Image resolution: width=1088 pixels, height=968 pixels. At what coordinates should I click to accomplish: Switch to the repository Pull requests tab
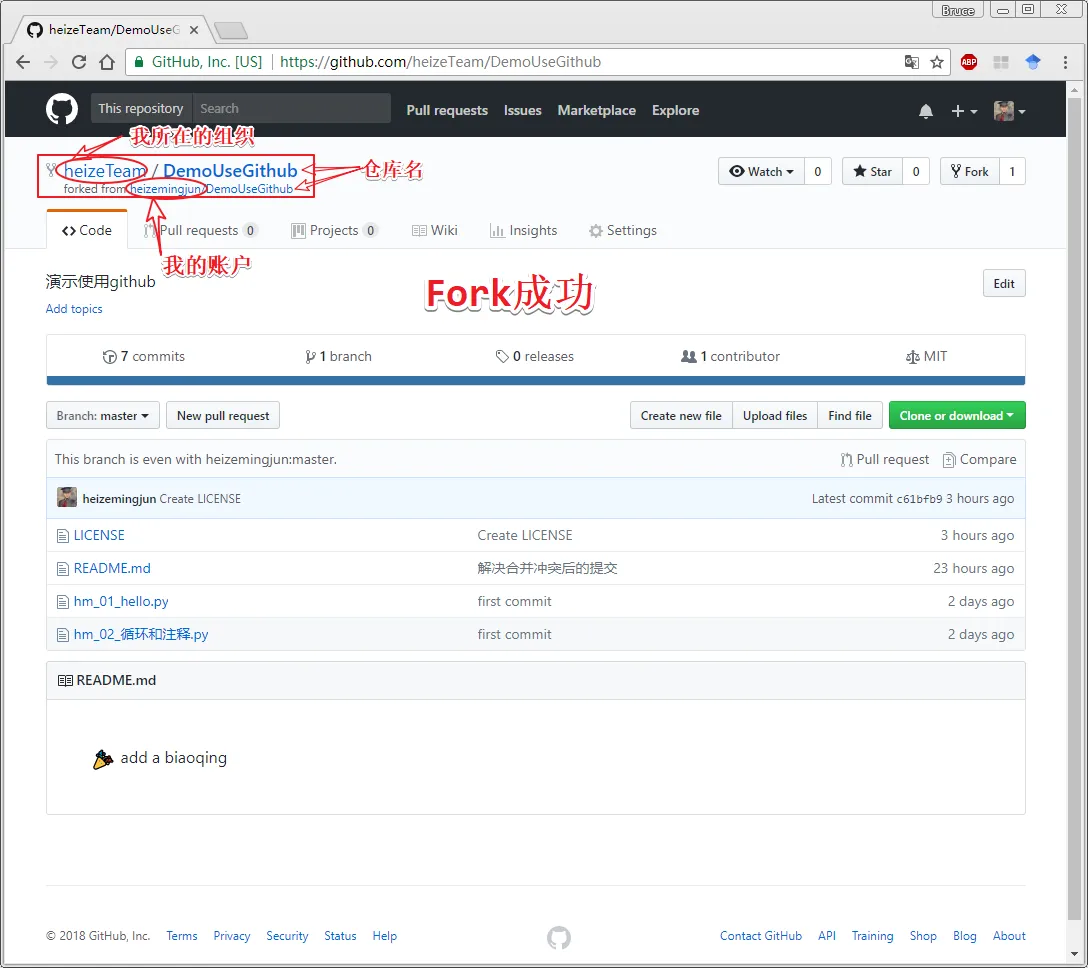[201, 230]
